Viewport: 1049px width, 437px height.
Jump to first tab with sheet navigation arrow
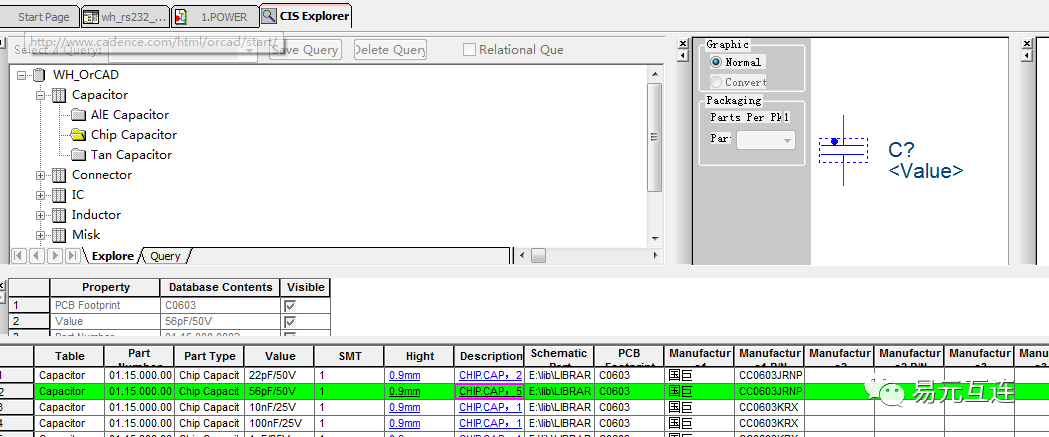click(19, 256)
